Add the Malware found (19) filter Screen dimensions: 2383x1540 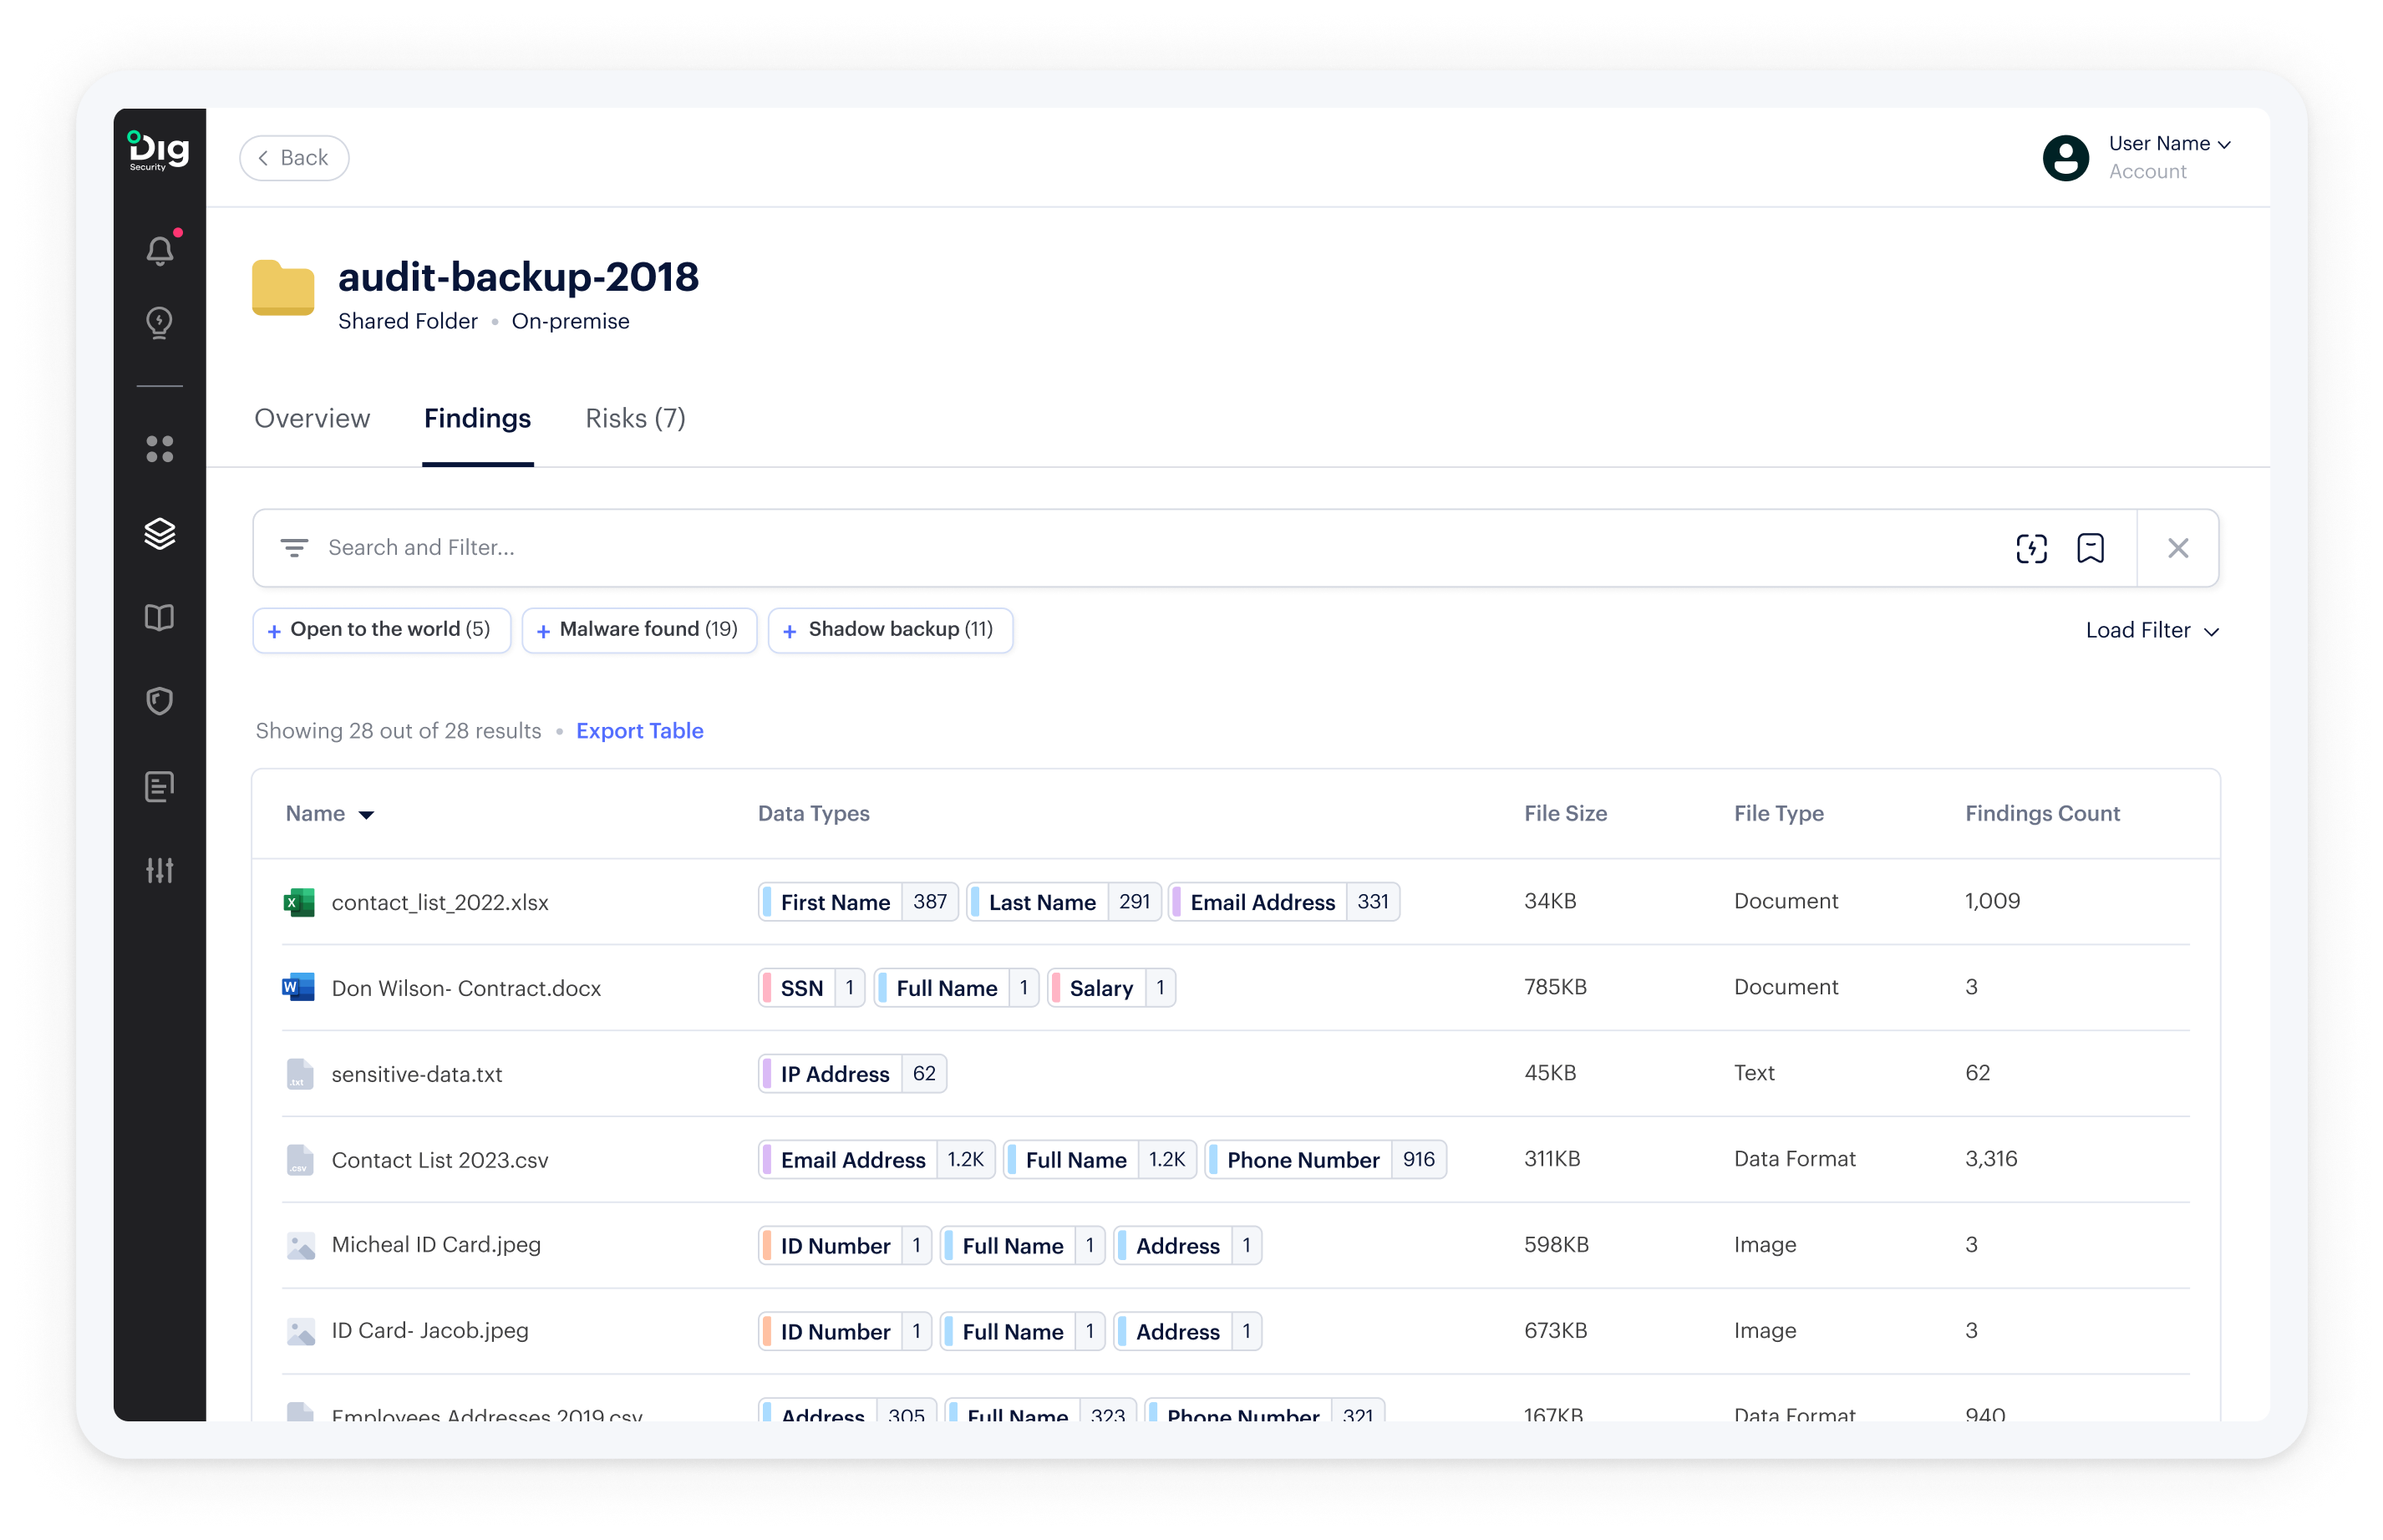639,630
